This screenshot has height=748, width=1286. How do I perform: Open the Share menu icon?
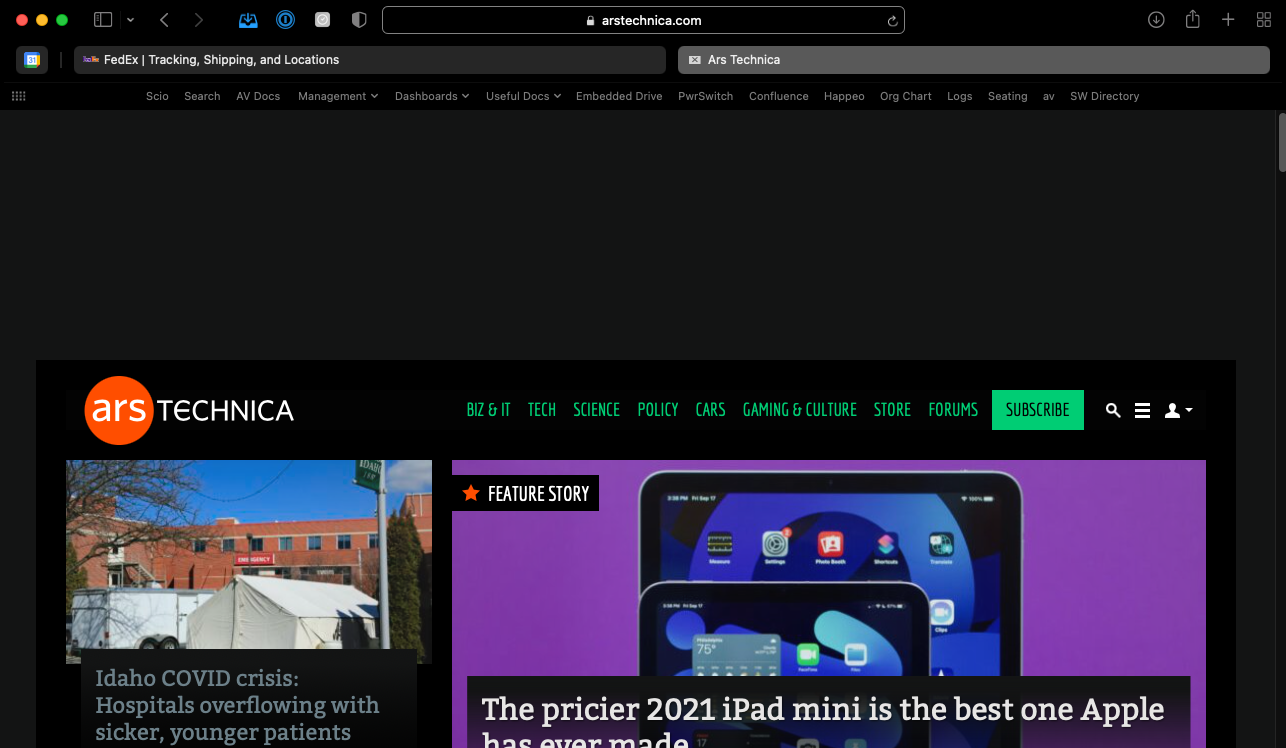point(1192,19)
